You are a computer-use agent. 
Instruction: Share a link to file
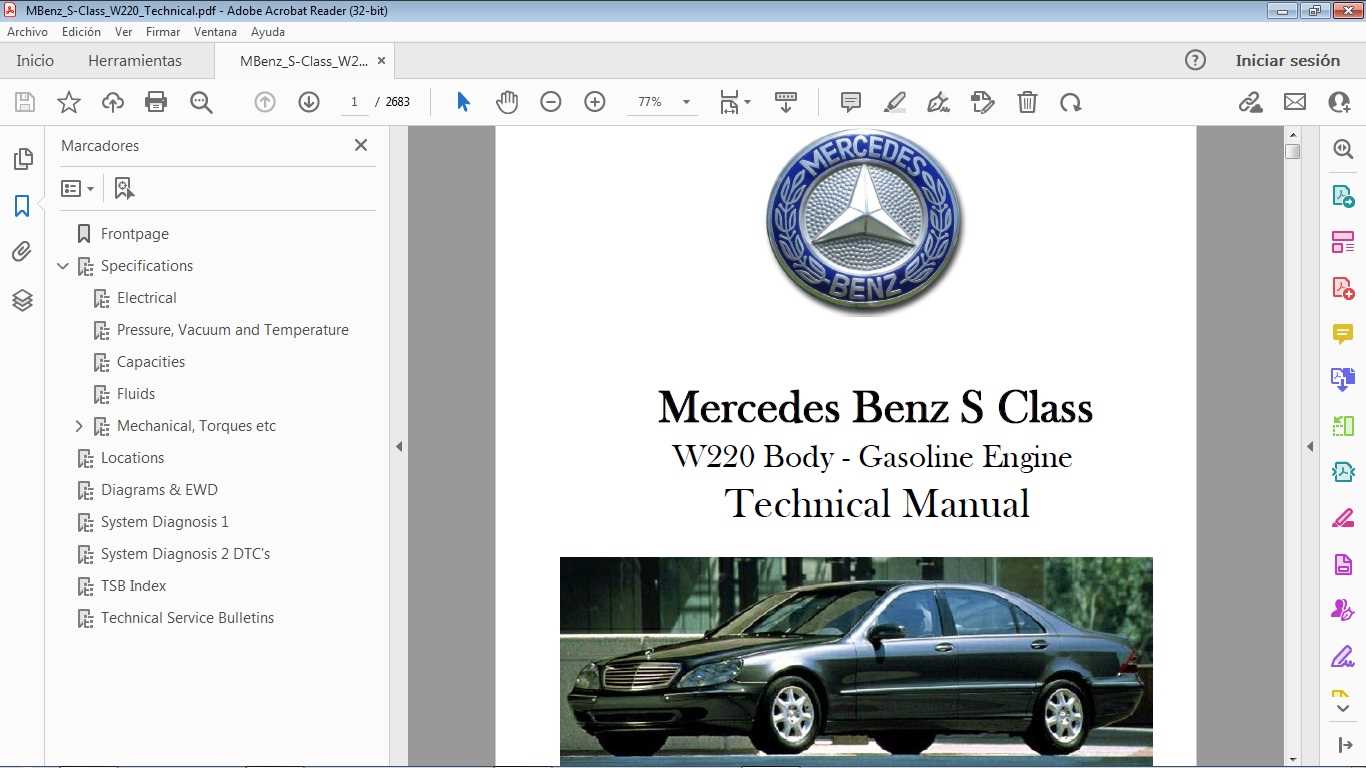click(1250, 102)
